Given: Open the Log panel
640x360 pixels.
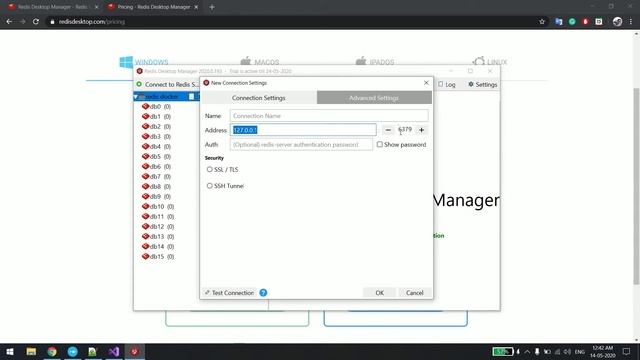Looking at the screenshot, I should tap(447, 84).
